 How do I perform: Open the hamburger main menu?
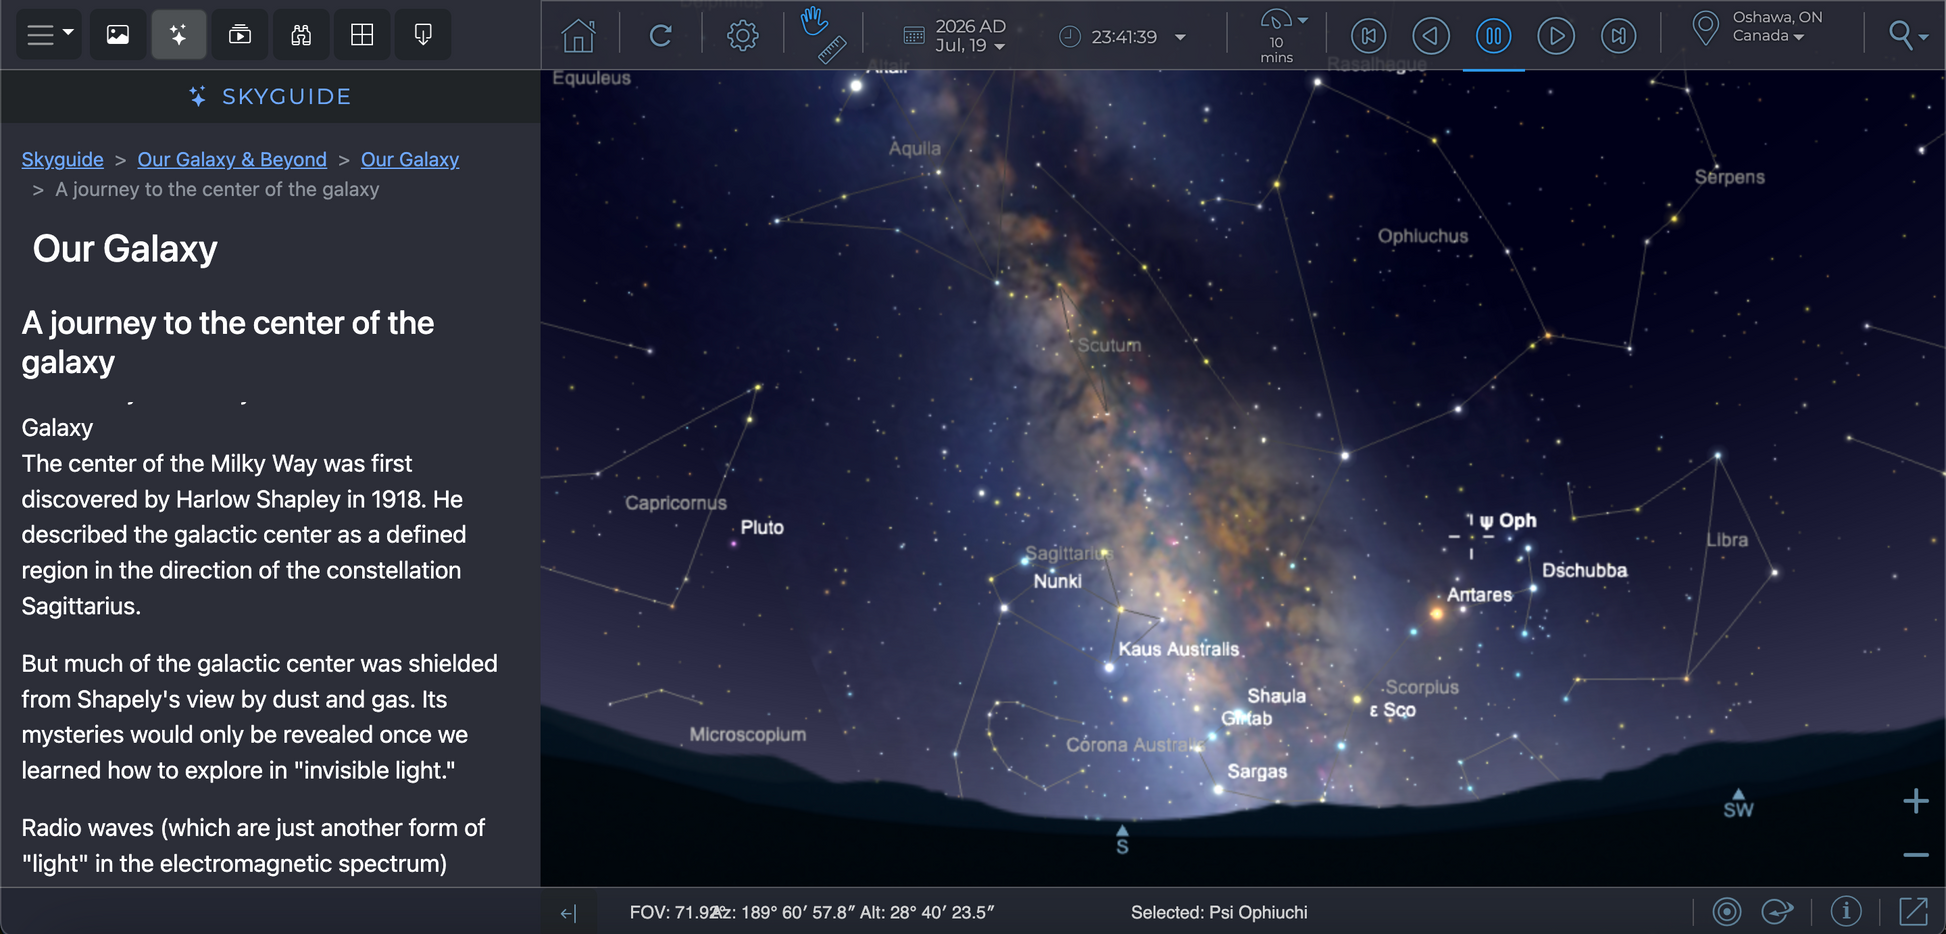pos(48,35)
